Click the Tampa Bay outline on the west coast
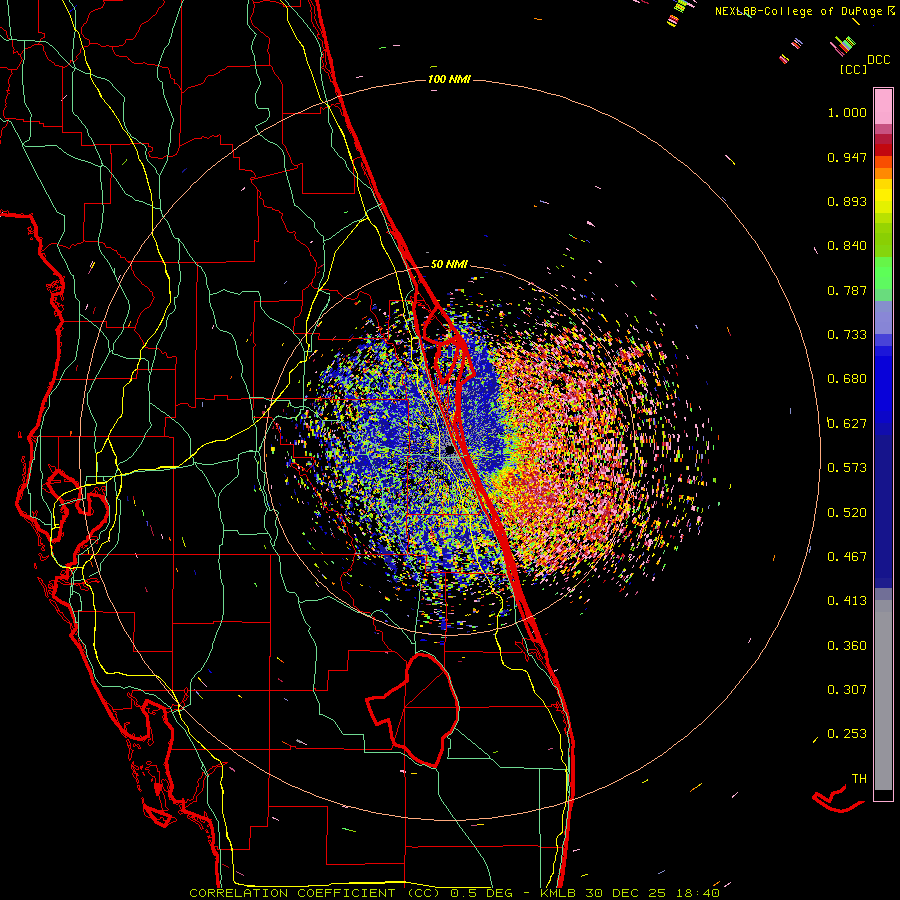Screen dimensions: 900x900 [x=77, y=508]
